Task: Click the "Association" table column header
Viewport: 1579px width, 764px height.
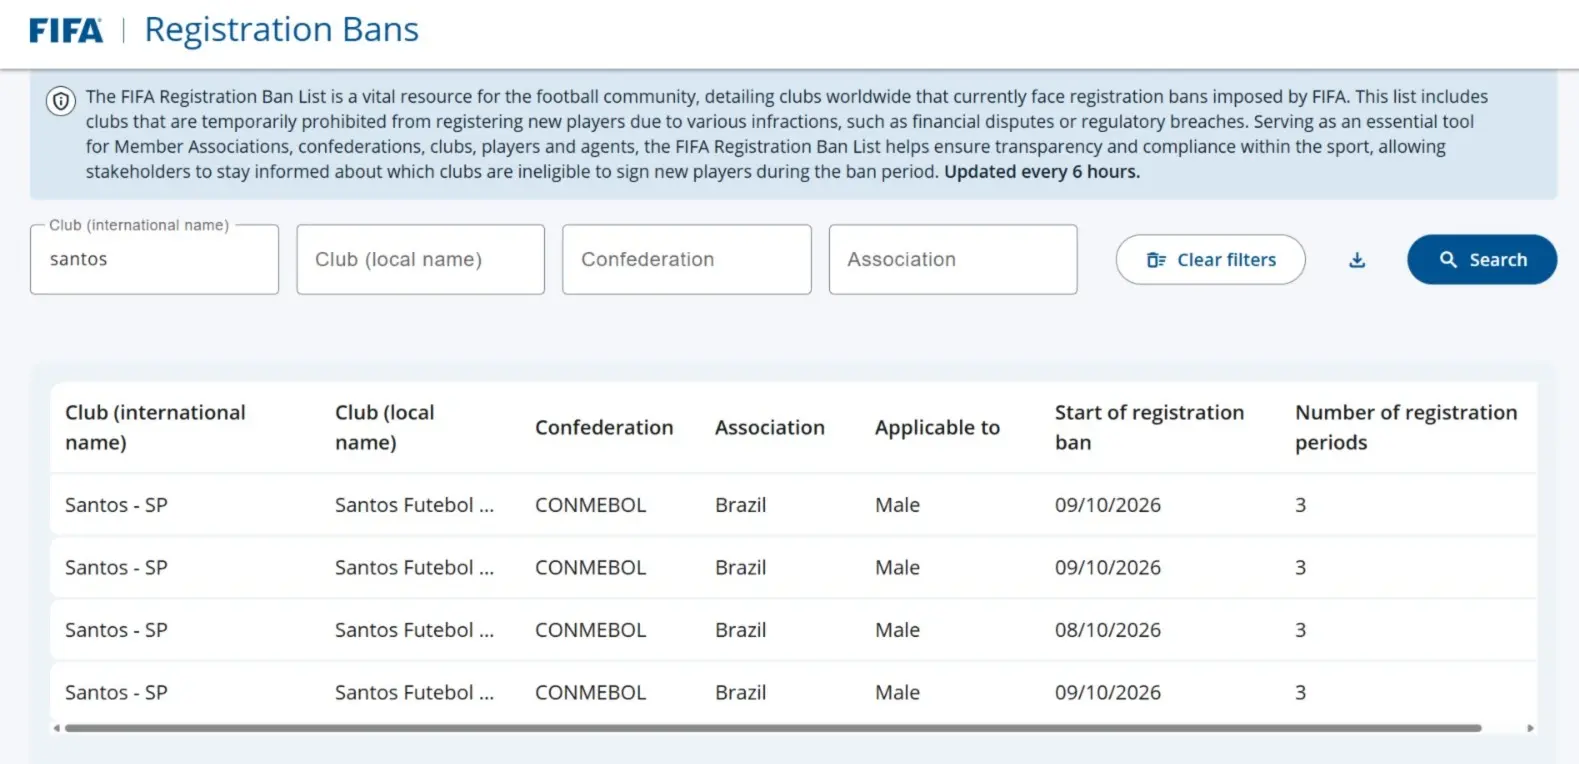Action: 770,428
